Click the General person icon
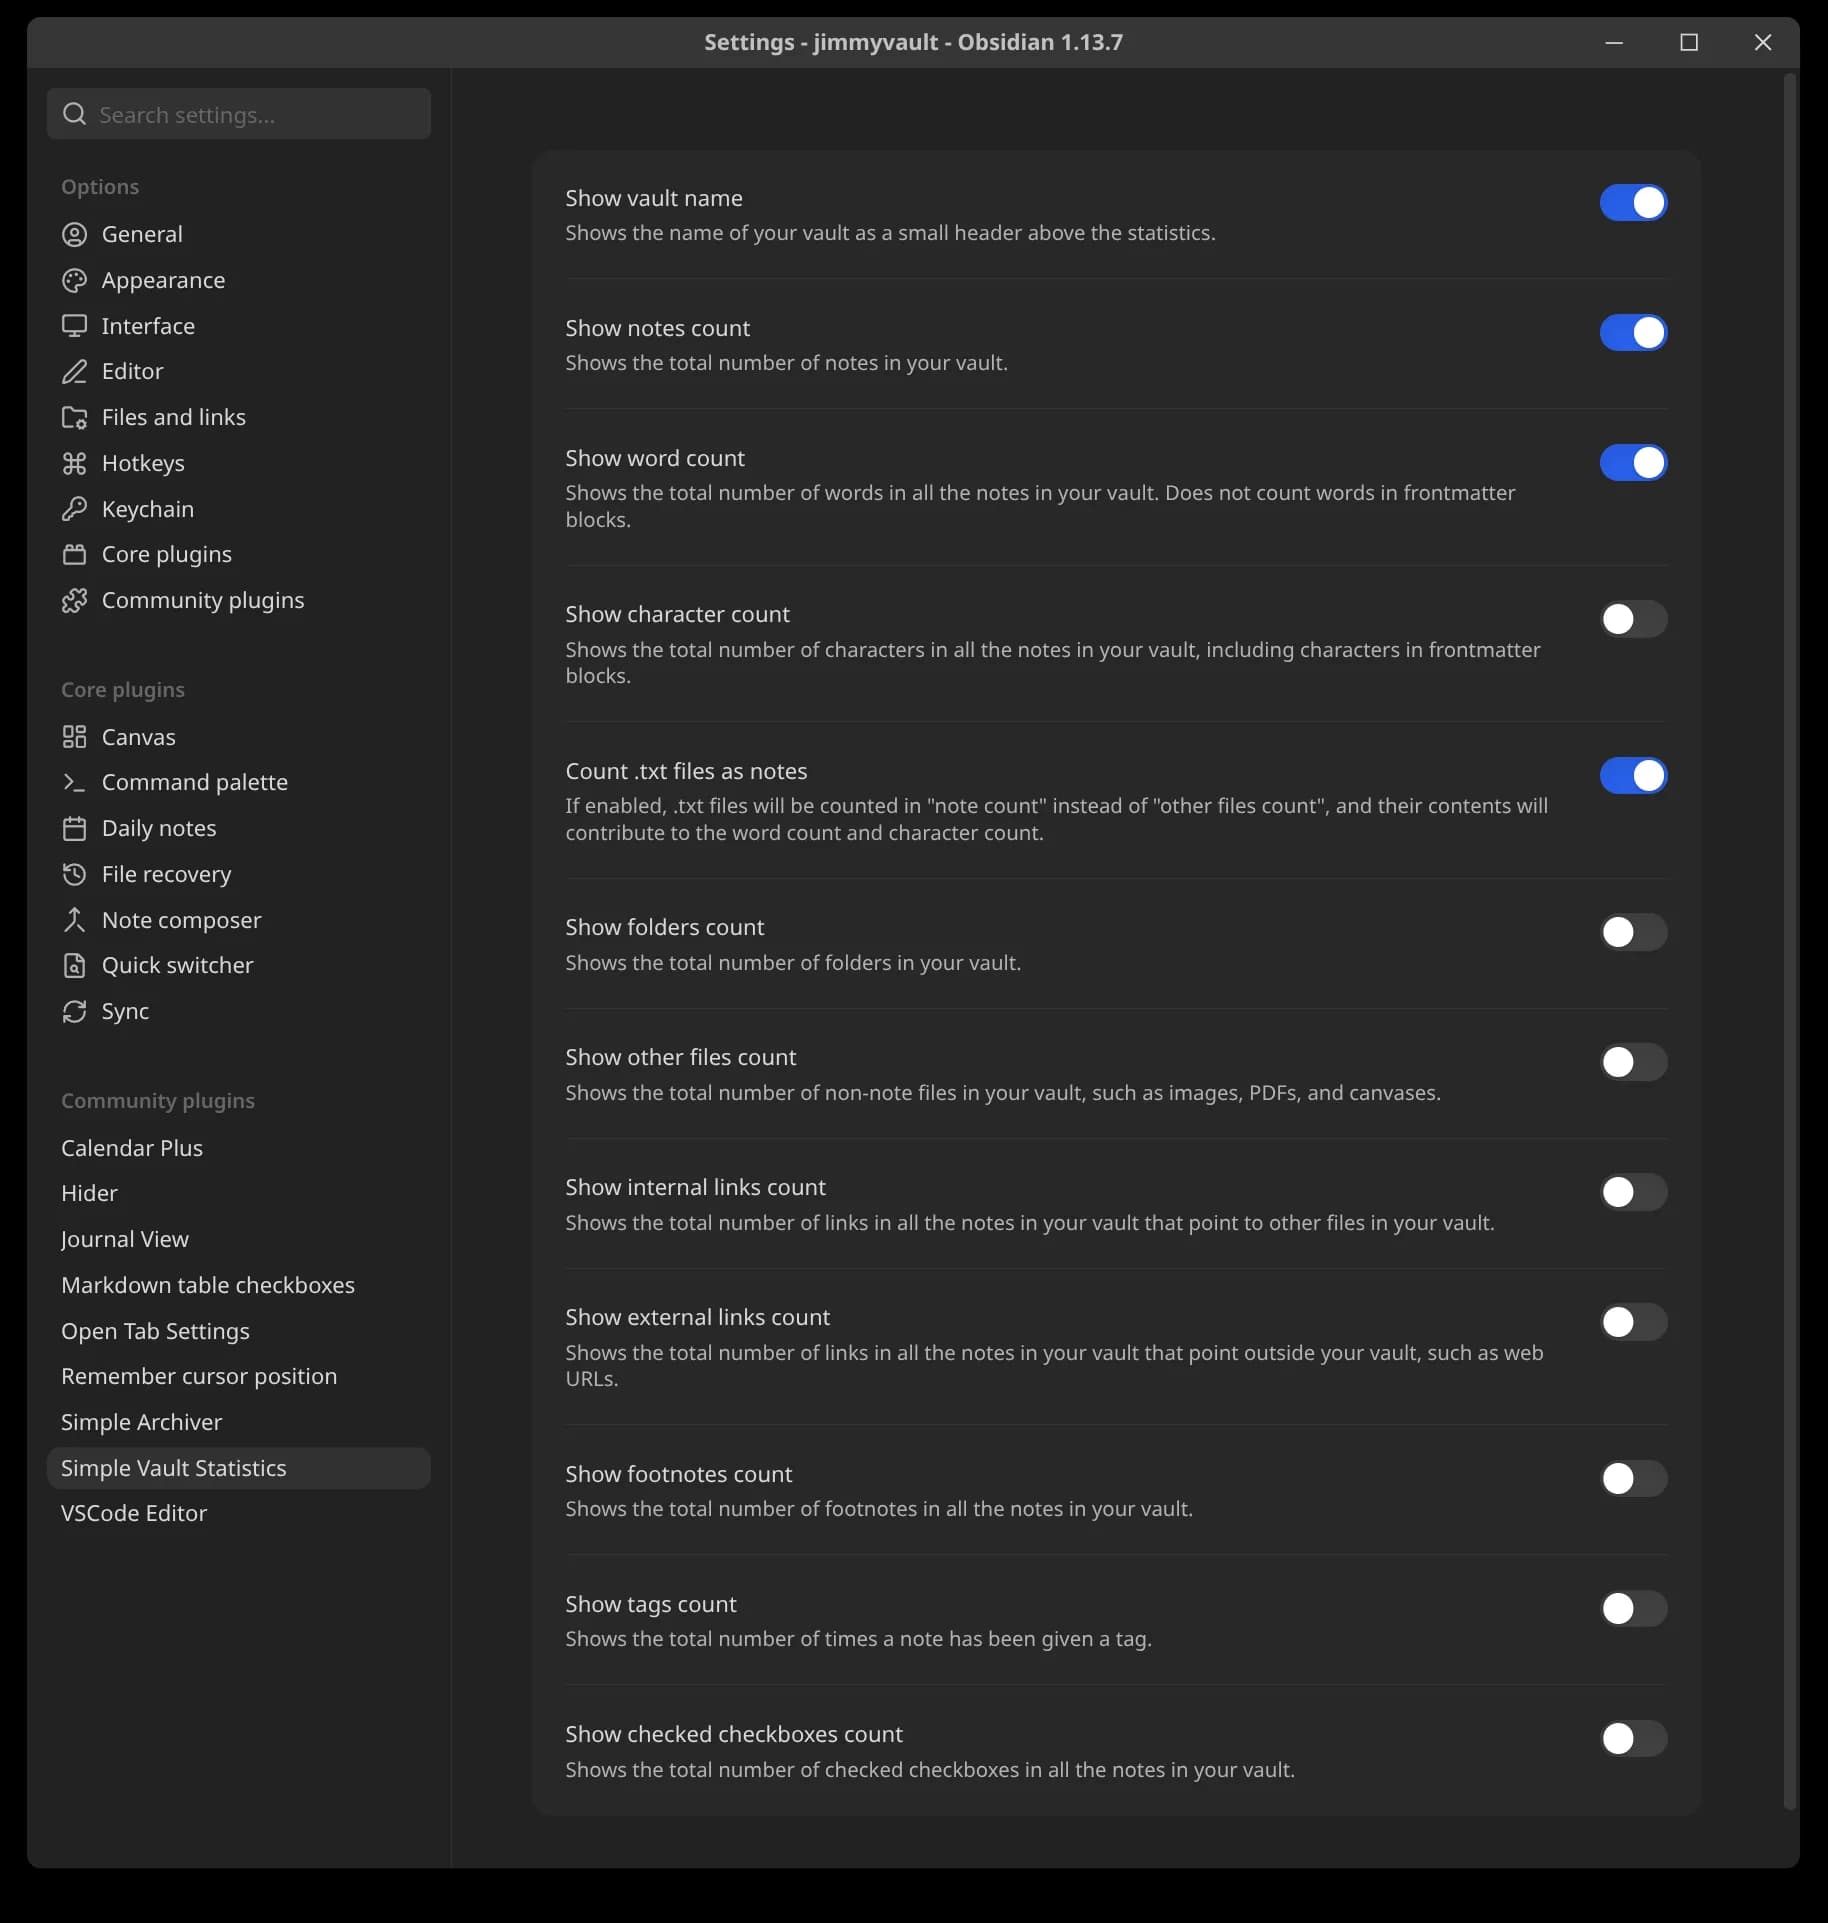 point(75,234)
